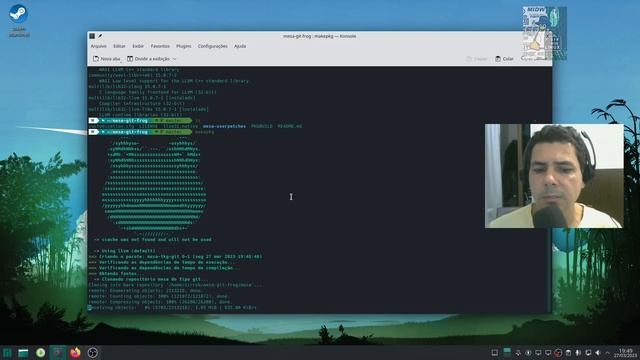Click the 'Using llvm (default)' line

(x=124, y=251)
